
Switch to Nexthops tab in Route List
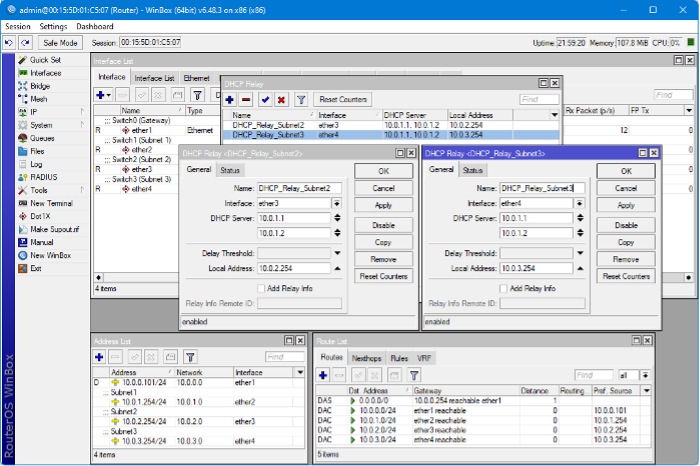(x=367, y=357)
